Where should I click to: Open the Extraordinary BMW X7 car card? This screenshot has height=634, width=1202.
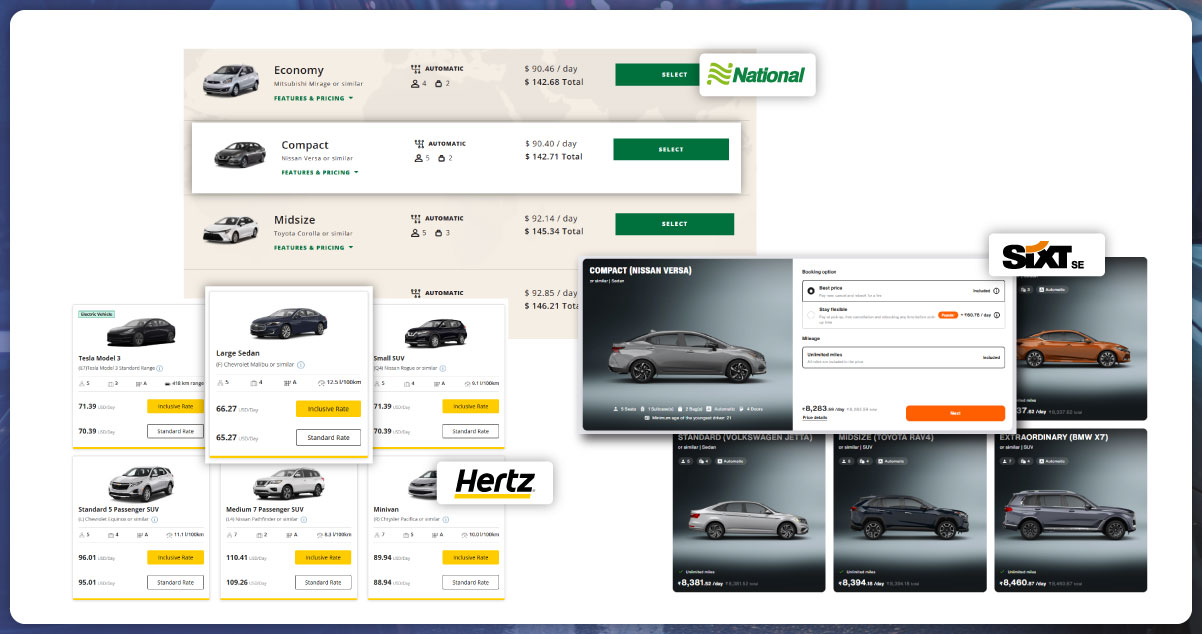click(1070, 510)
